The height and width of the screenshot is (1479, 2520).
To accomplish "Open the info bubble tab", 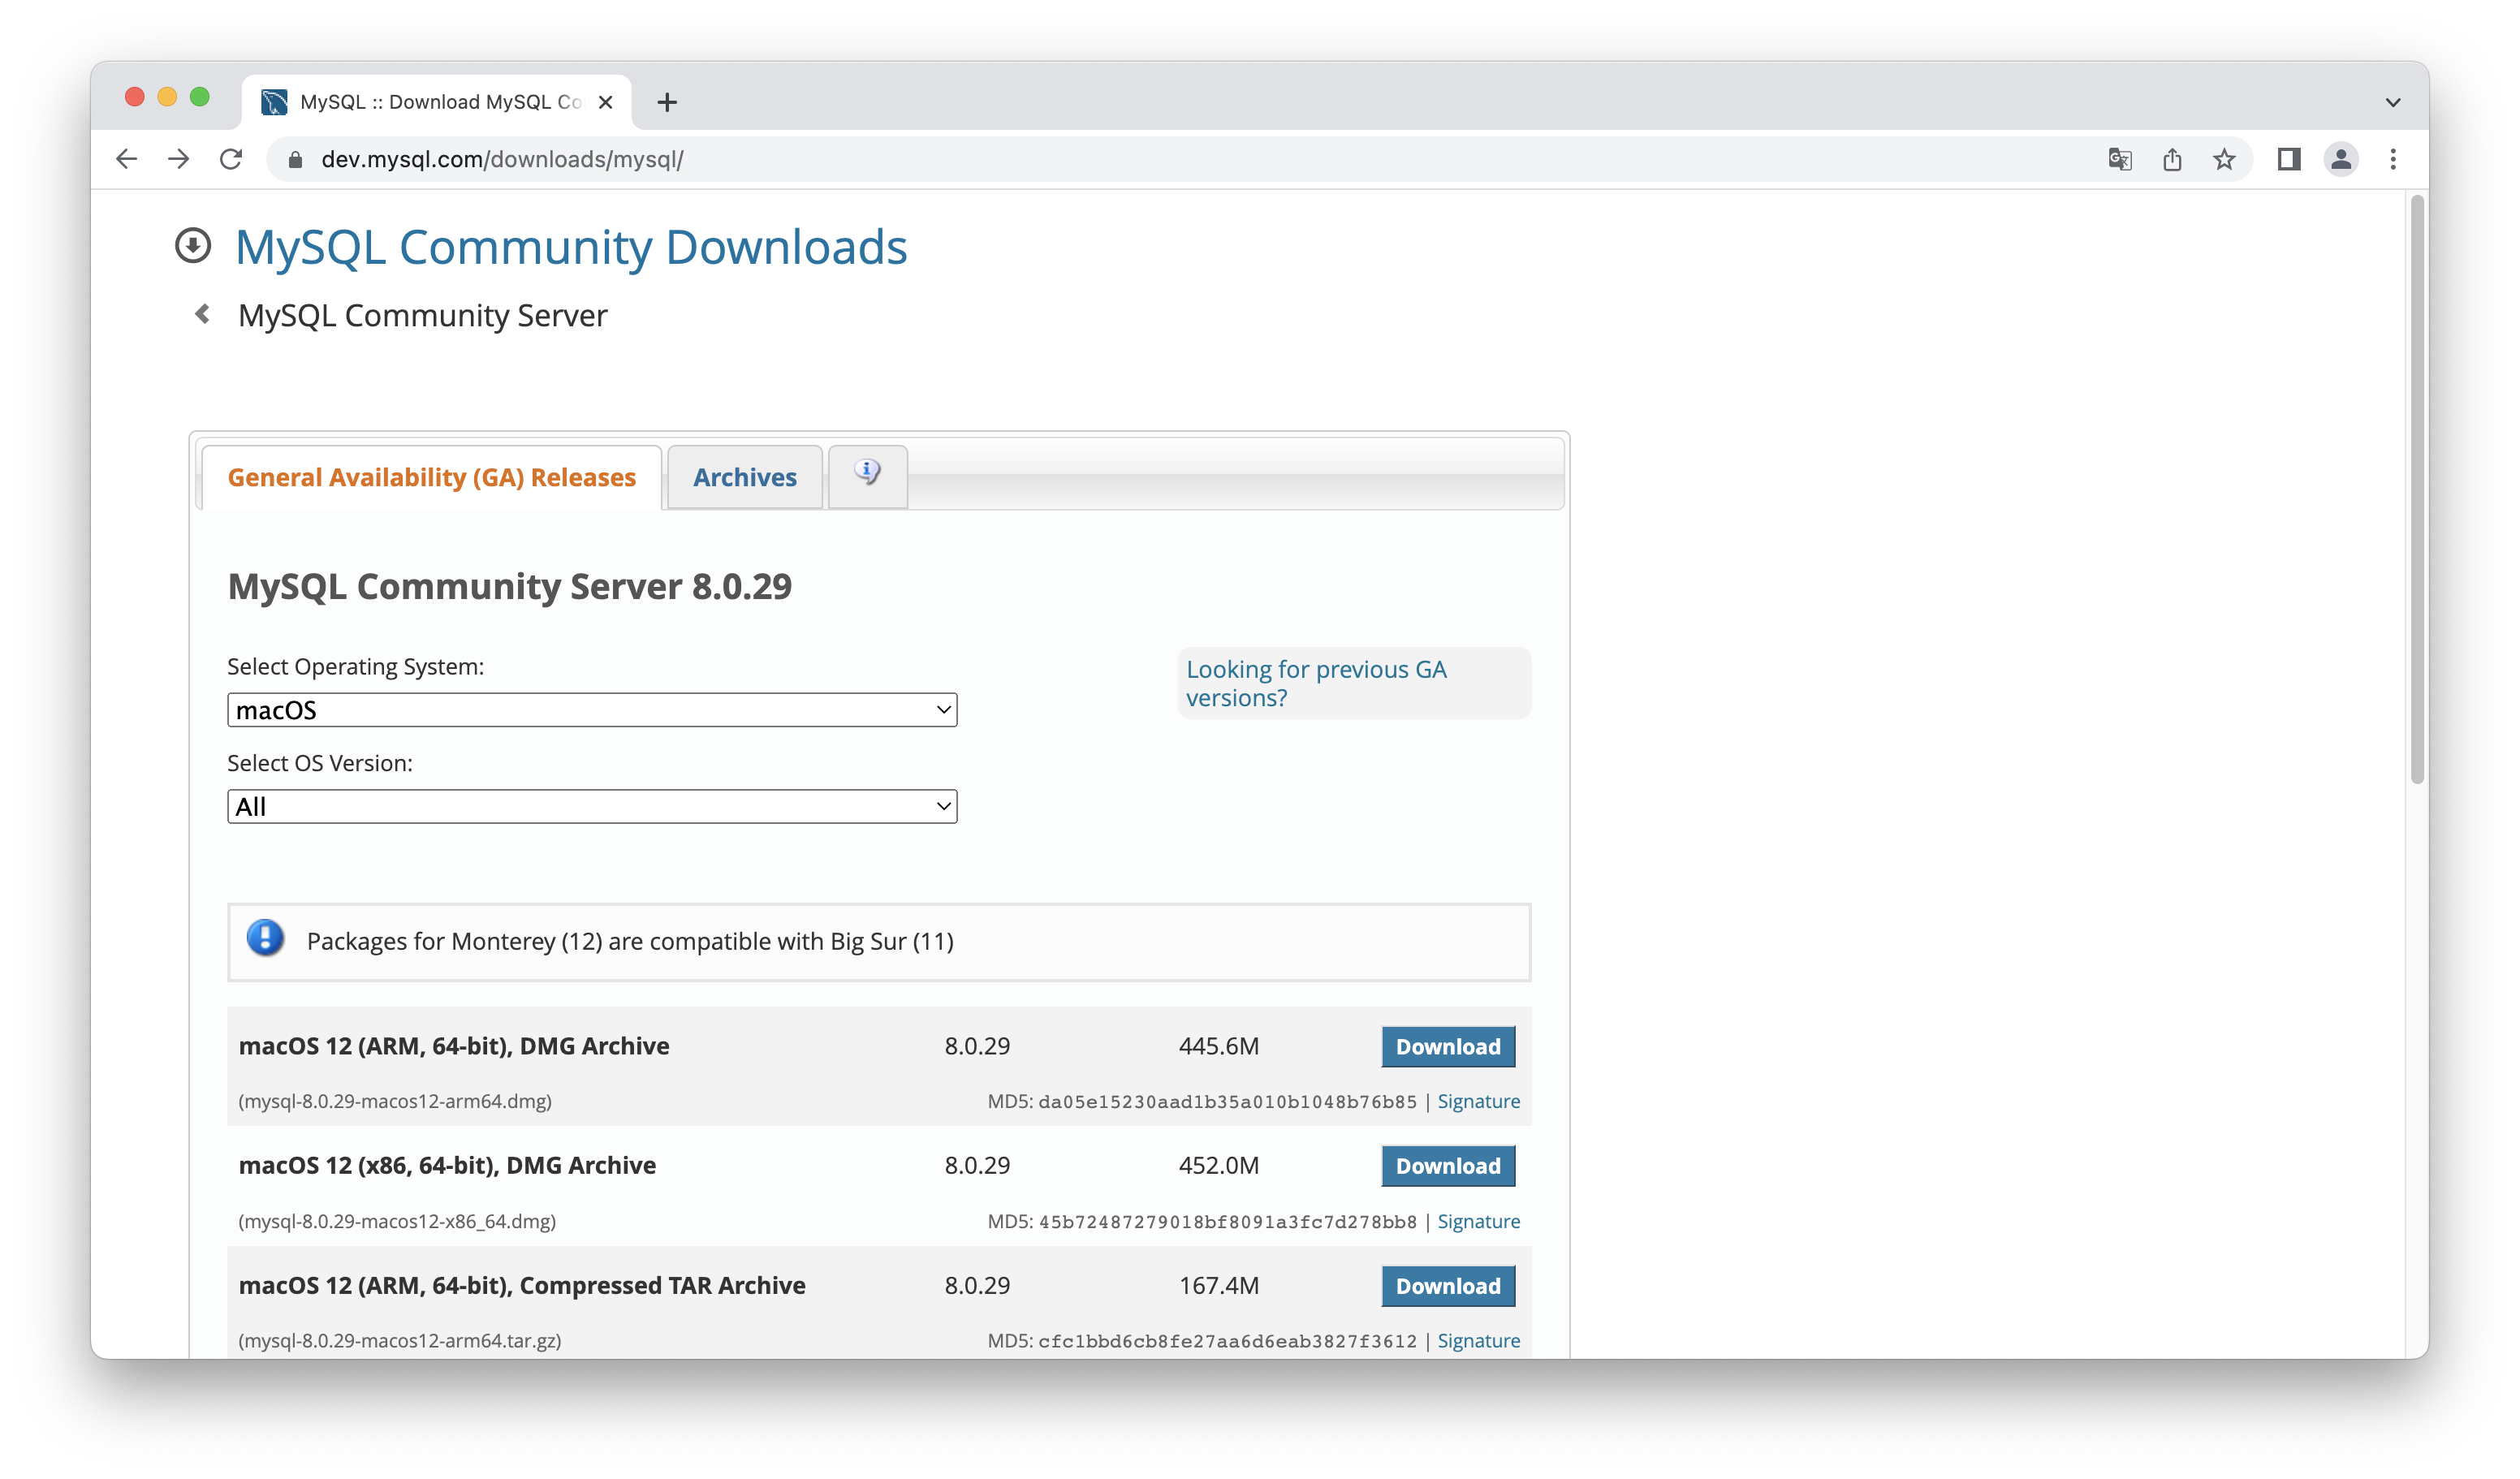I will pyautogui.click(x=867, y=476).
